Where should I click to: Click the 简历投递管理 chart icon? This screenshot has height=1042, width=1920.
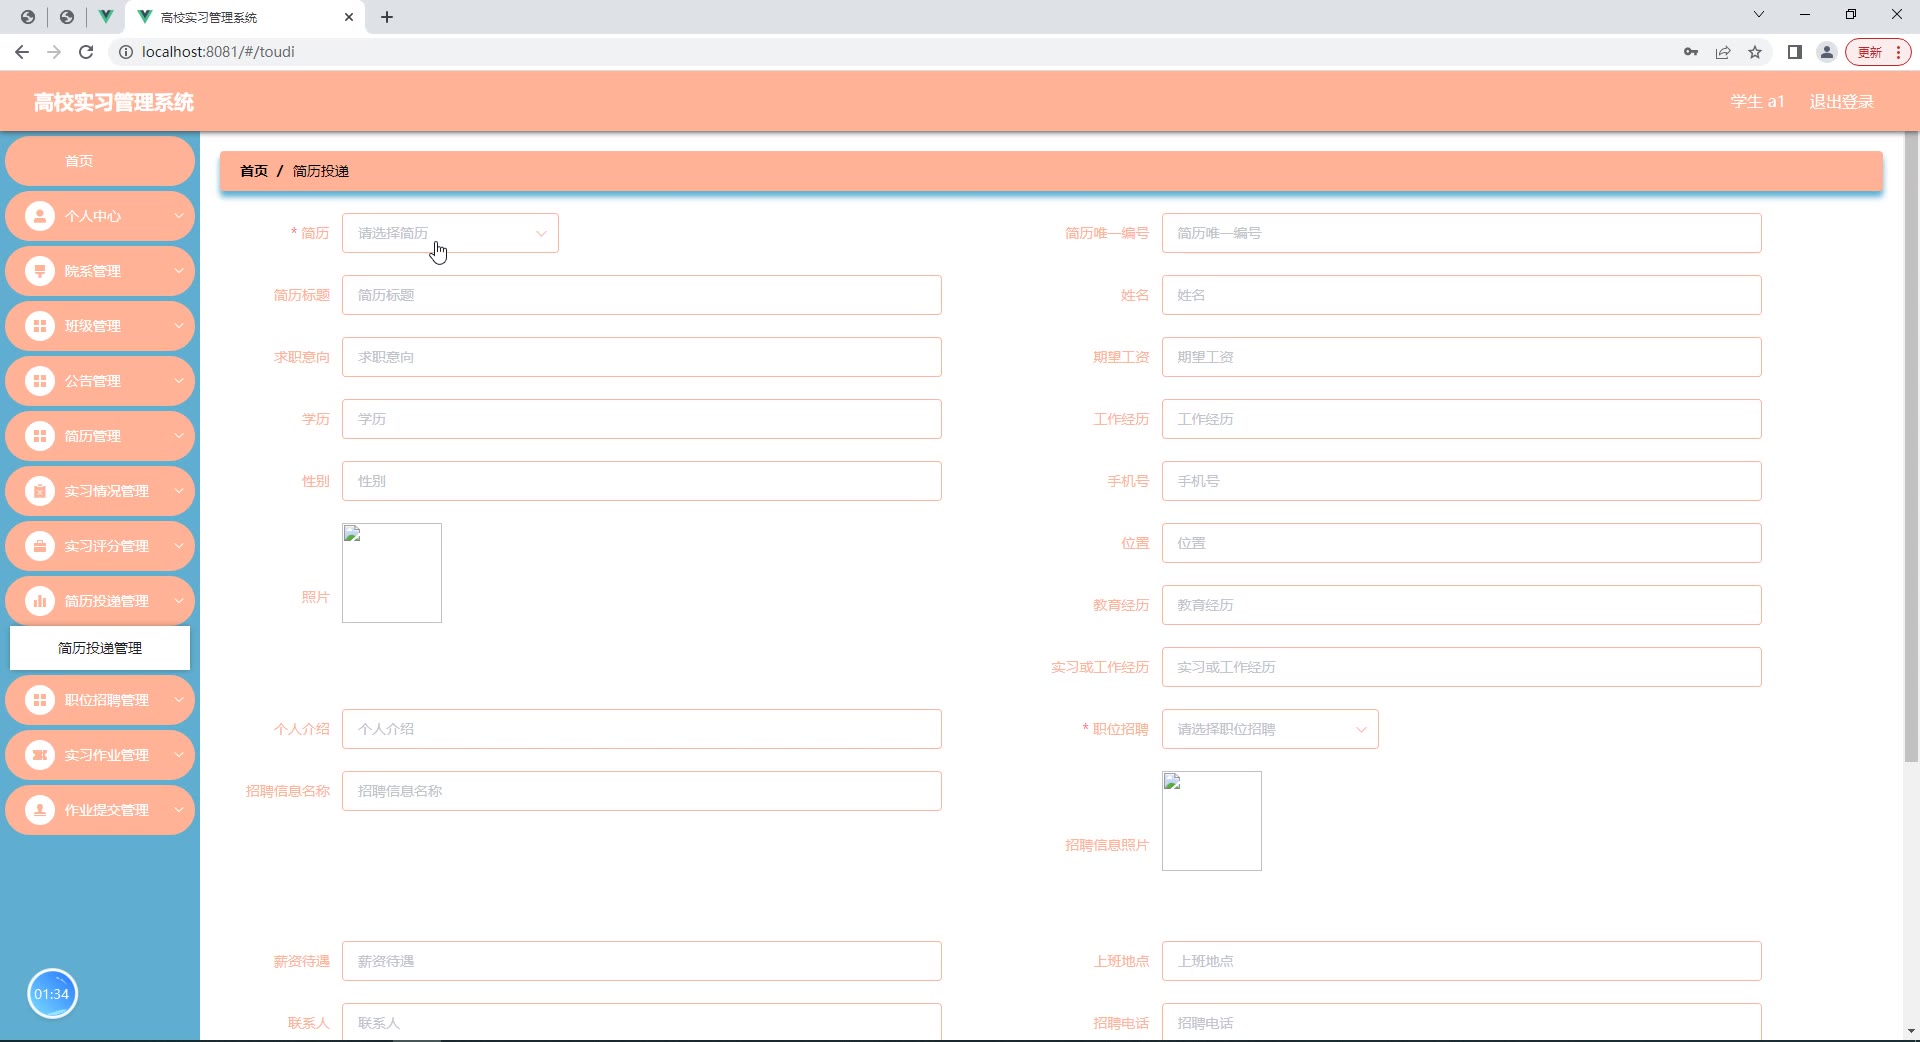(x=40, y=601)
